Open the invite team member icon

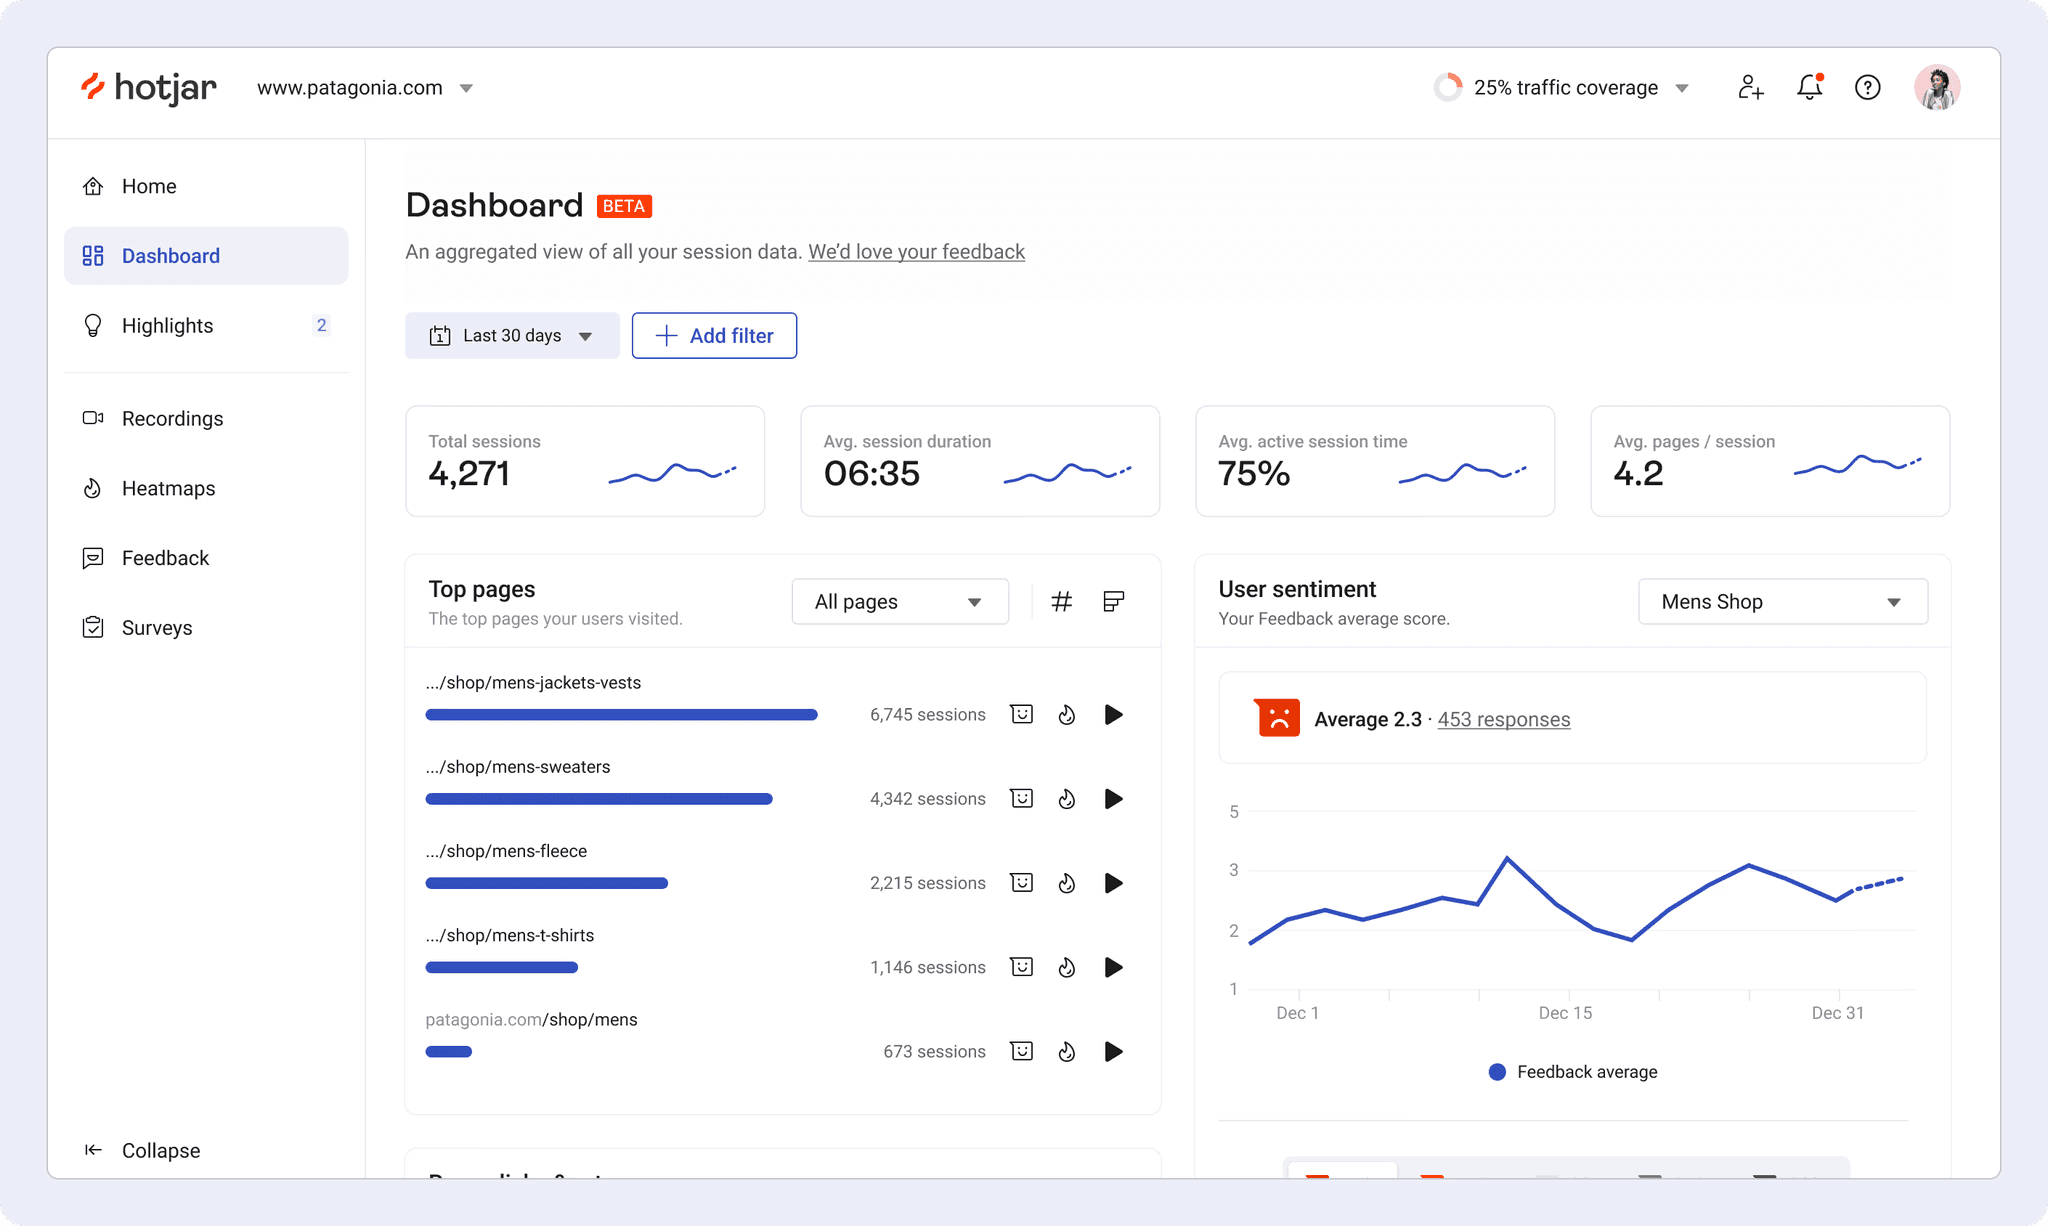pos(1750,88)
